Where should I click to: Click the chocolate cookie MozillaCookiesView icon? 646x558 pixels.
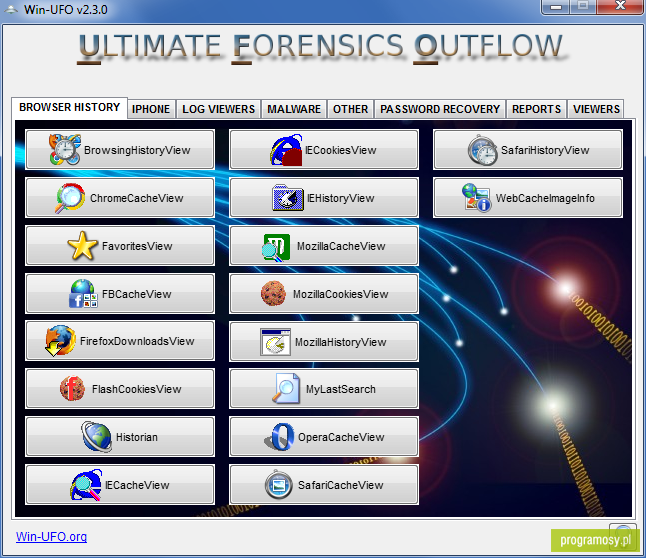(x=273, y=293)
